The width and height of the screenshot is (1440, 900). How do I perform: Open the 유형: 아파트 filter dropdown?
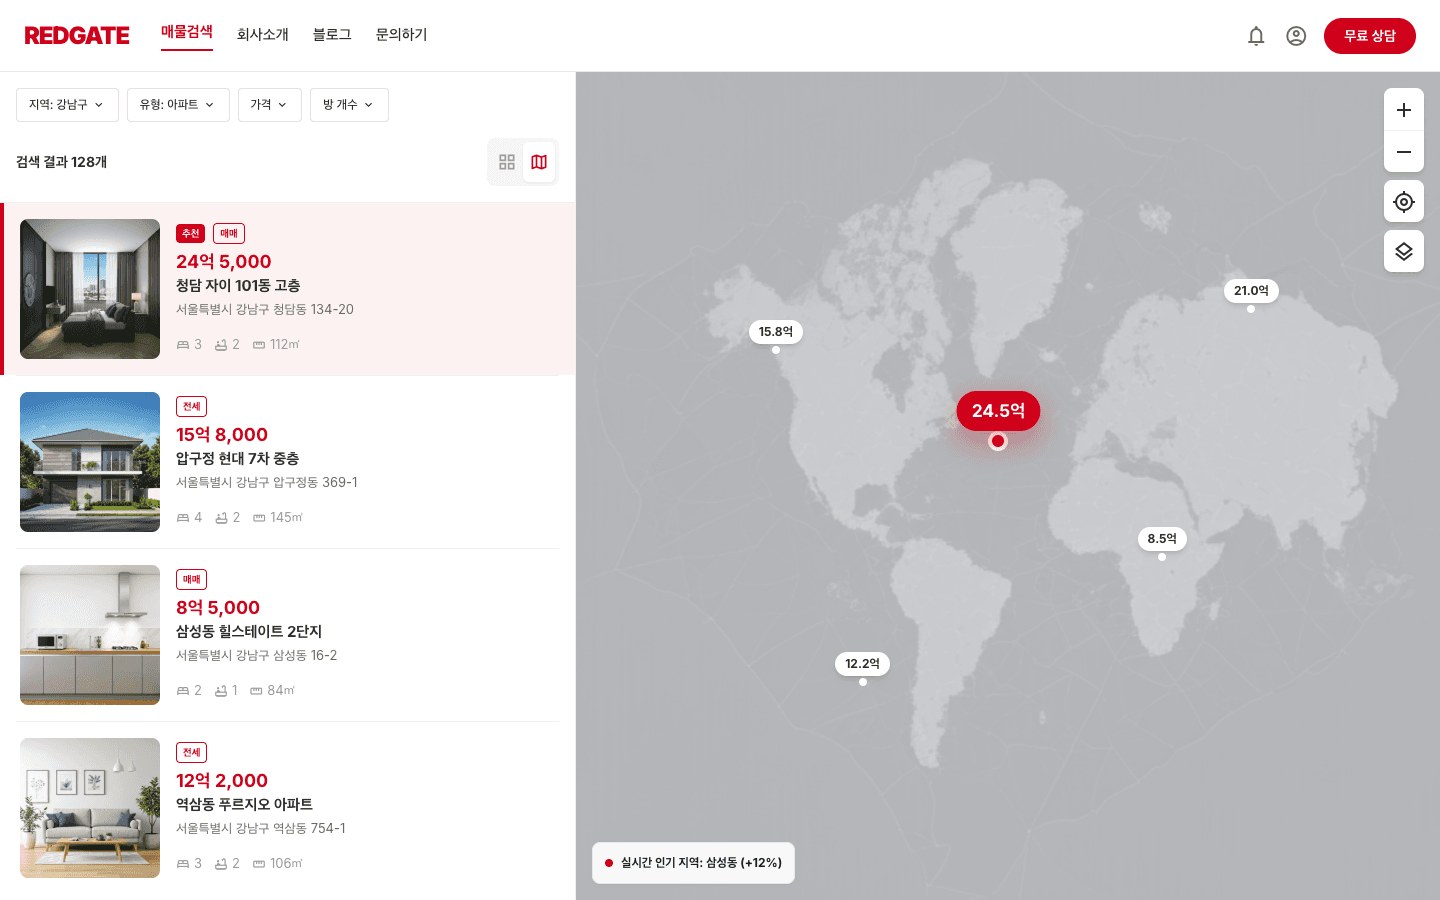coord(178,105)
